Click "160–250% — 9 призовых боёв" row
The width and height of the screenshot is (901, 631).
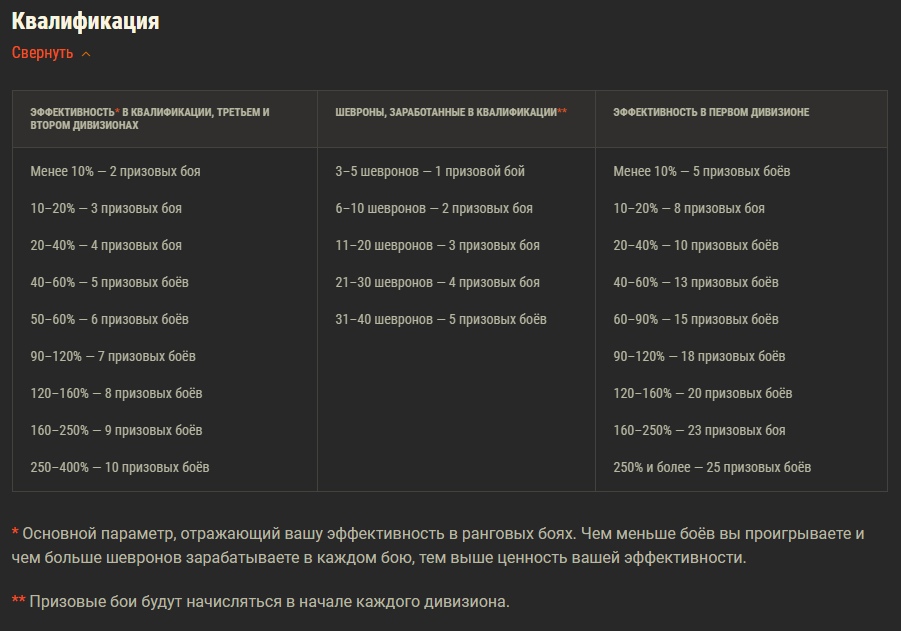pyautogui.click(x=116, y=430)
